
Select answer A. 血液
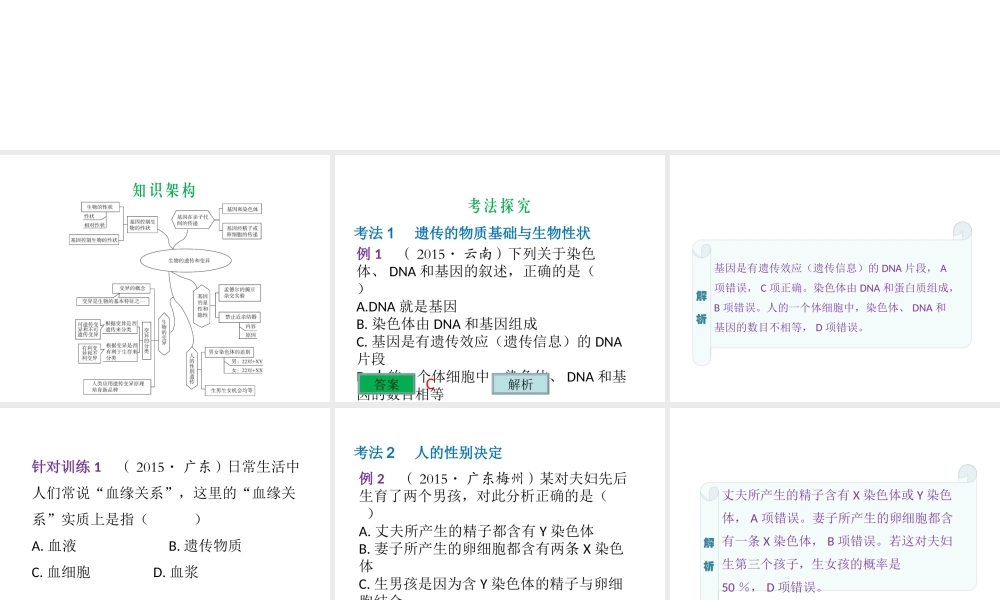pyautogui.click(x=54, y=546)
